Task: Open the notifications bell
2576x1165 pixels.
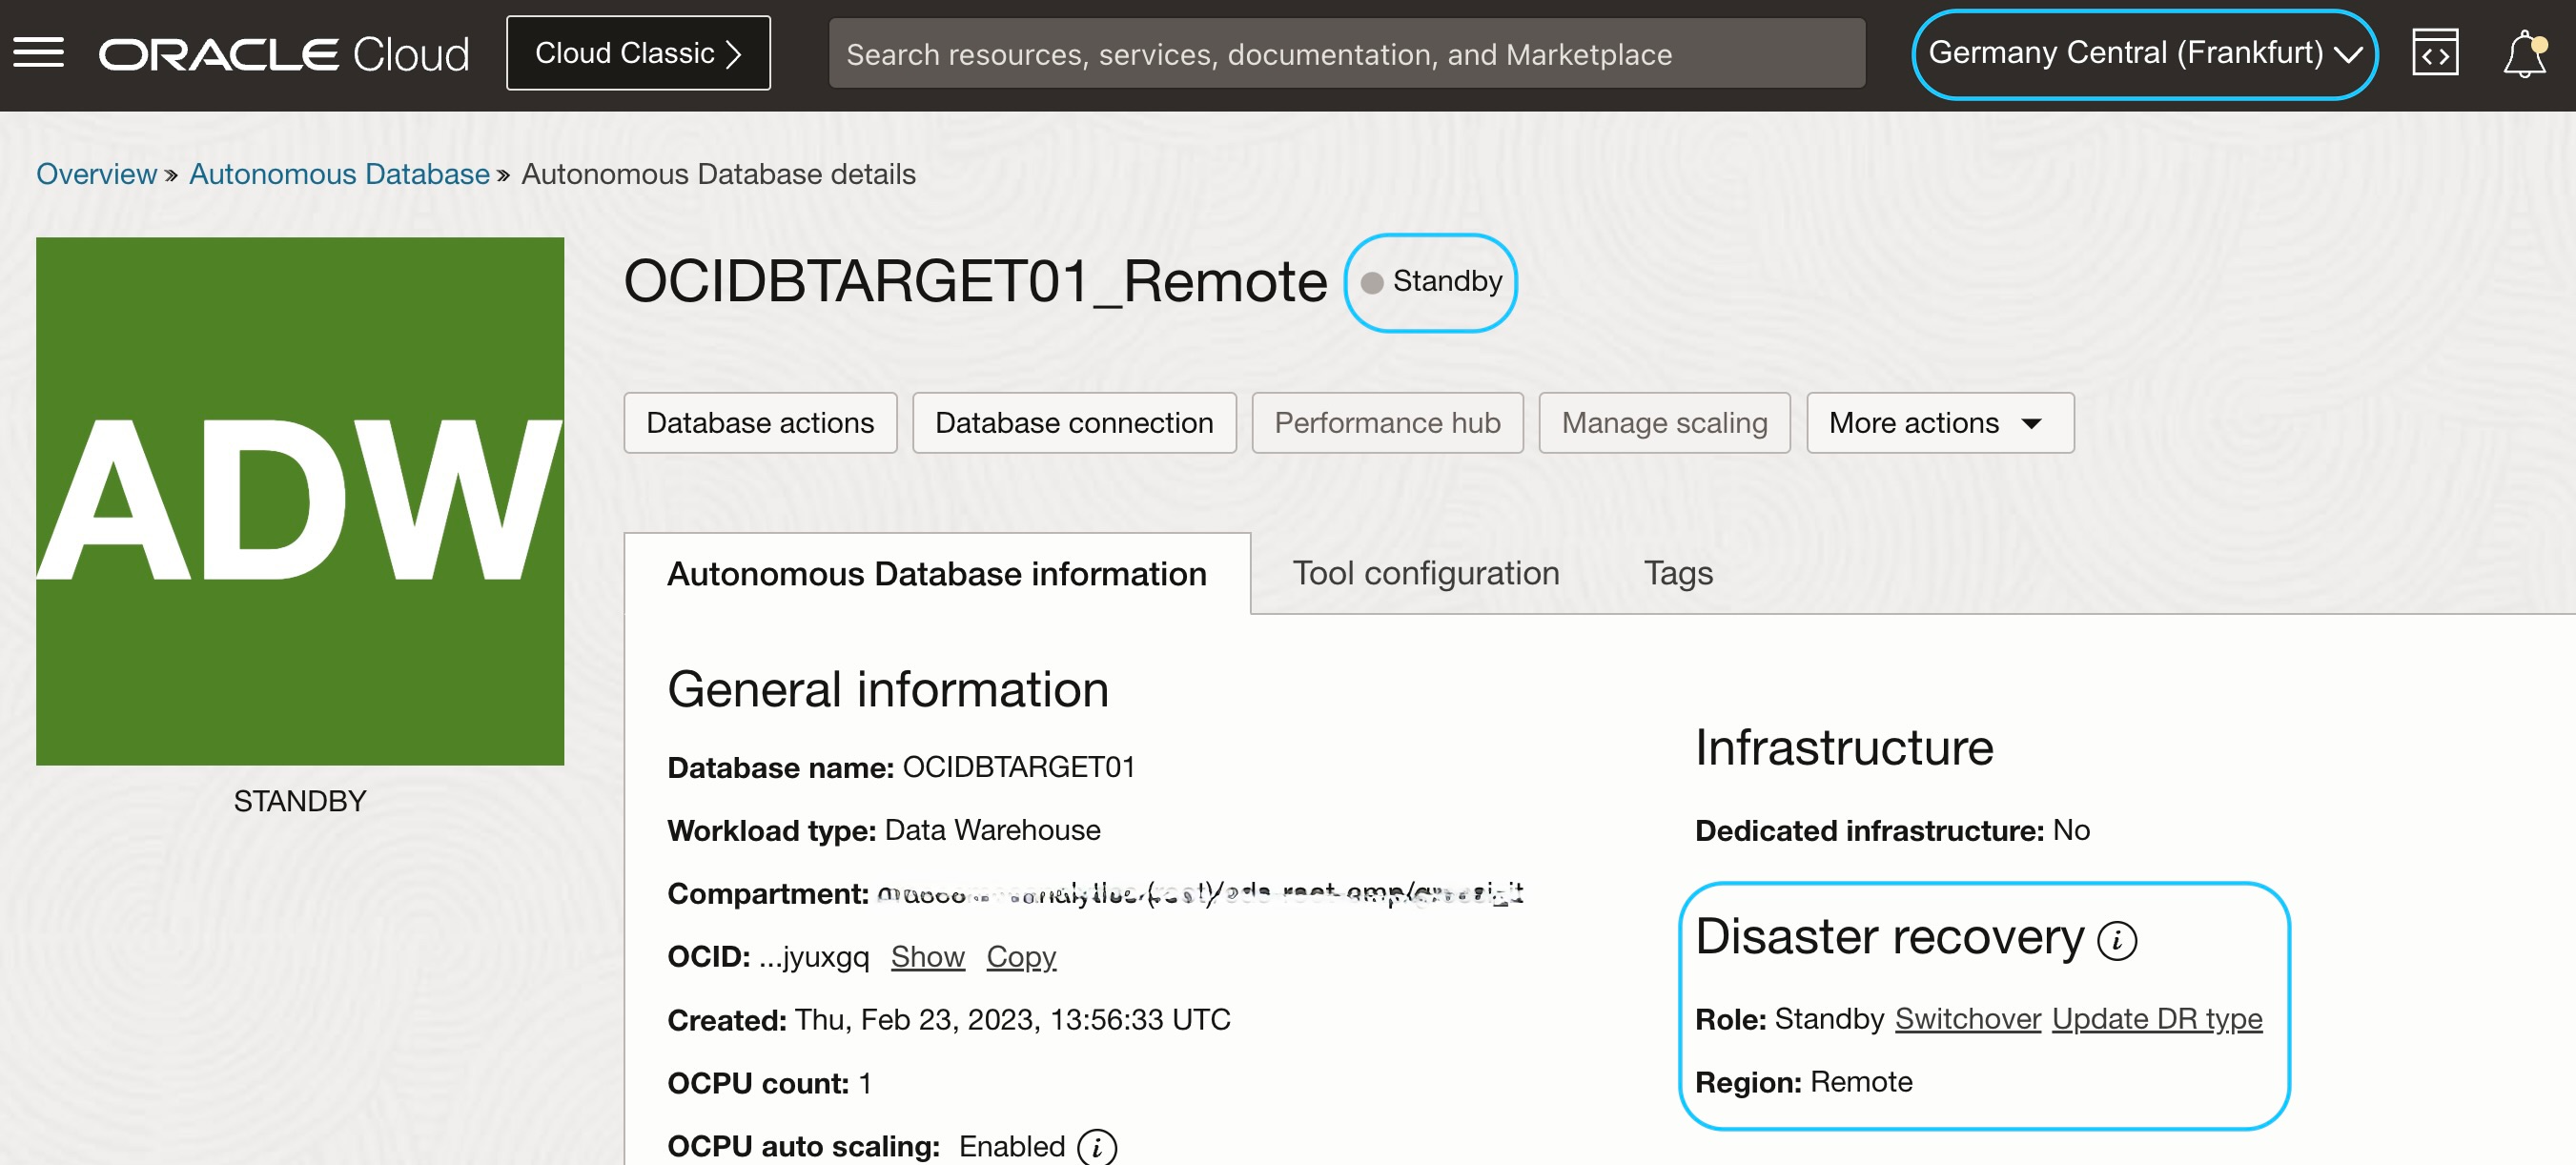Action: point(2524,53)
